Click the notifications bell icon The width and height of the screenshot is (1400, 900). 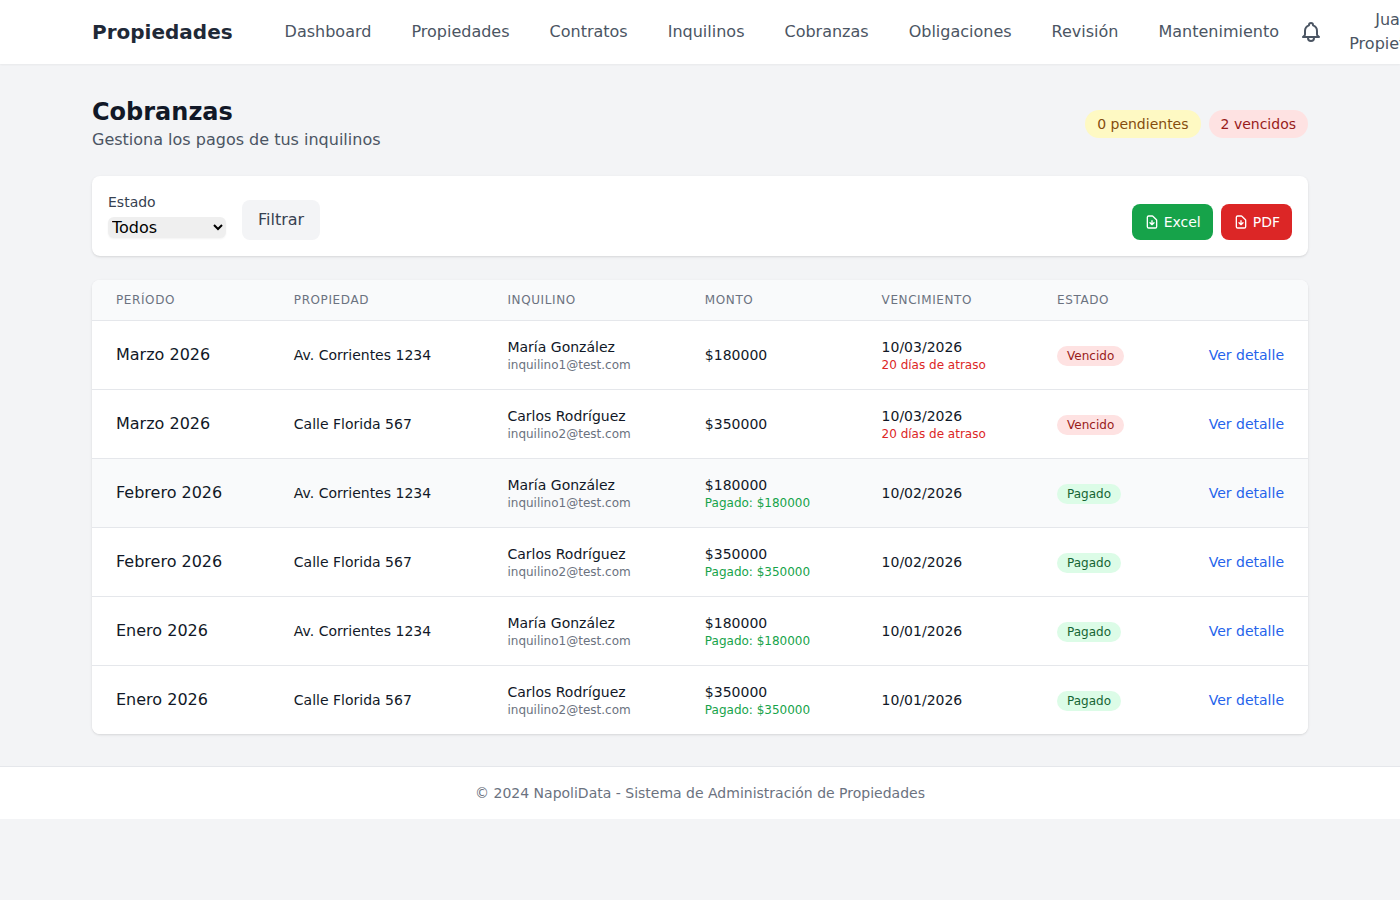coord(1310,32)
